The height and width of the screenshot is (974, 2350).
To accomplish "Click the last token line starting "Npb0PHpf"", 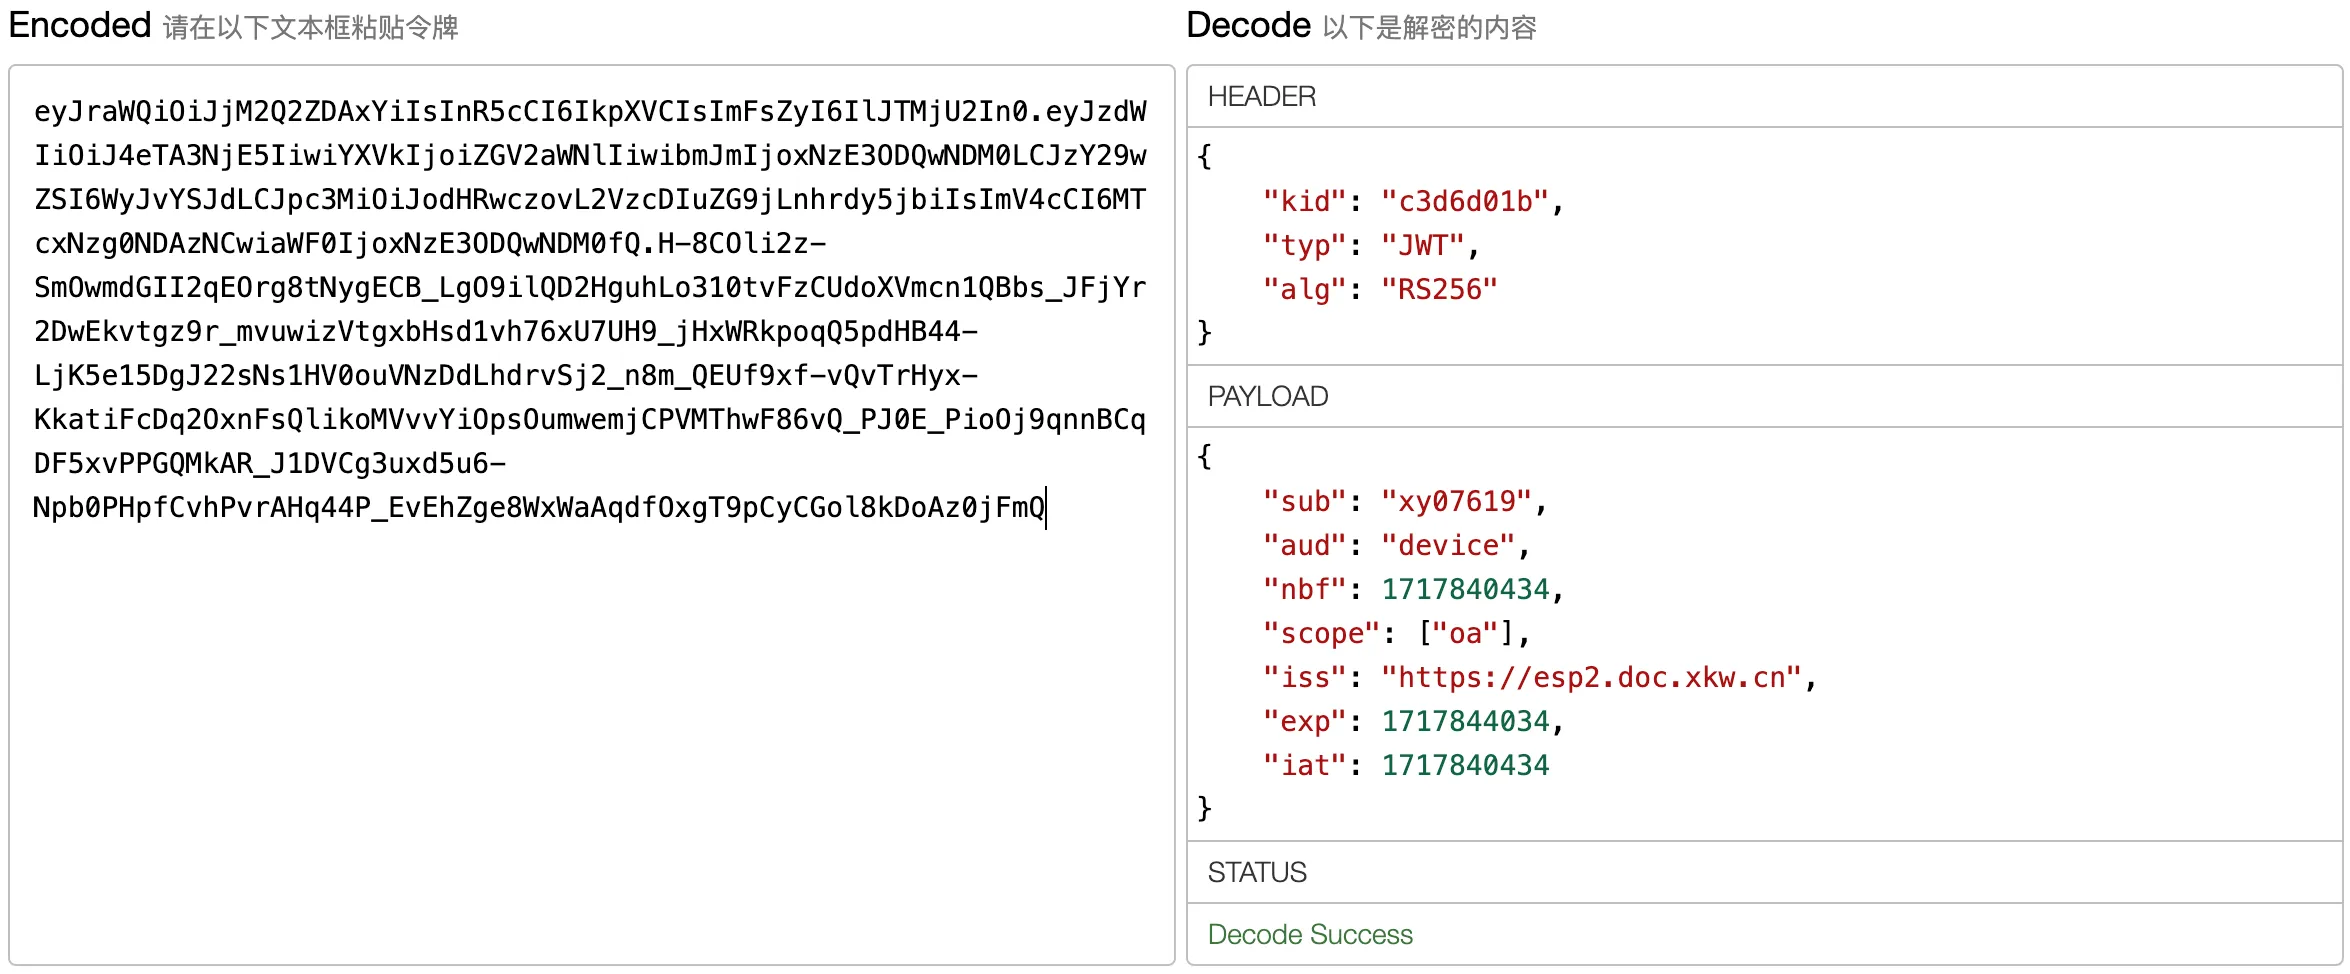I will point(538,508).
